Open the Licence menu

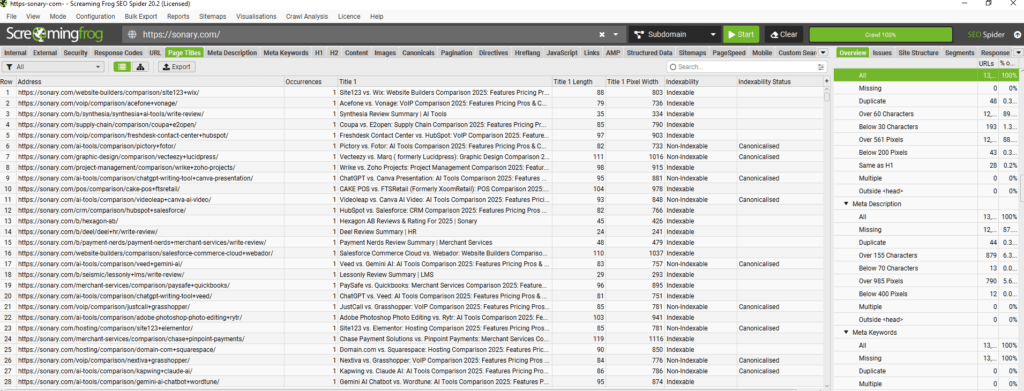pos(349,16)
